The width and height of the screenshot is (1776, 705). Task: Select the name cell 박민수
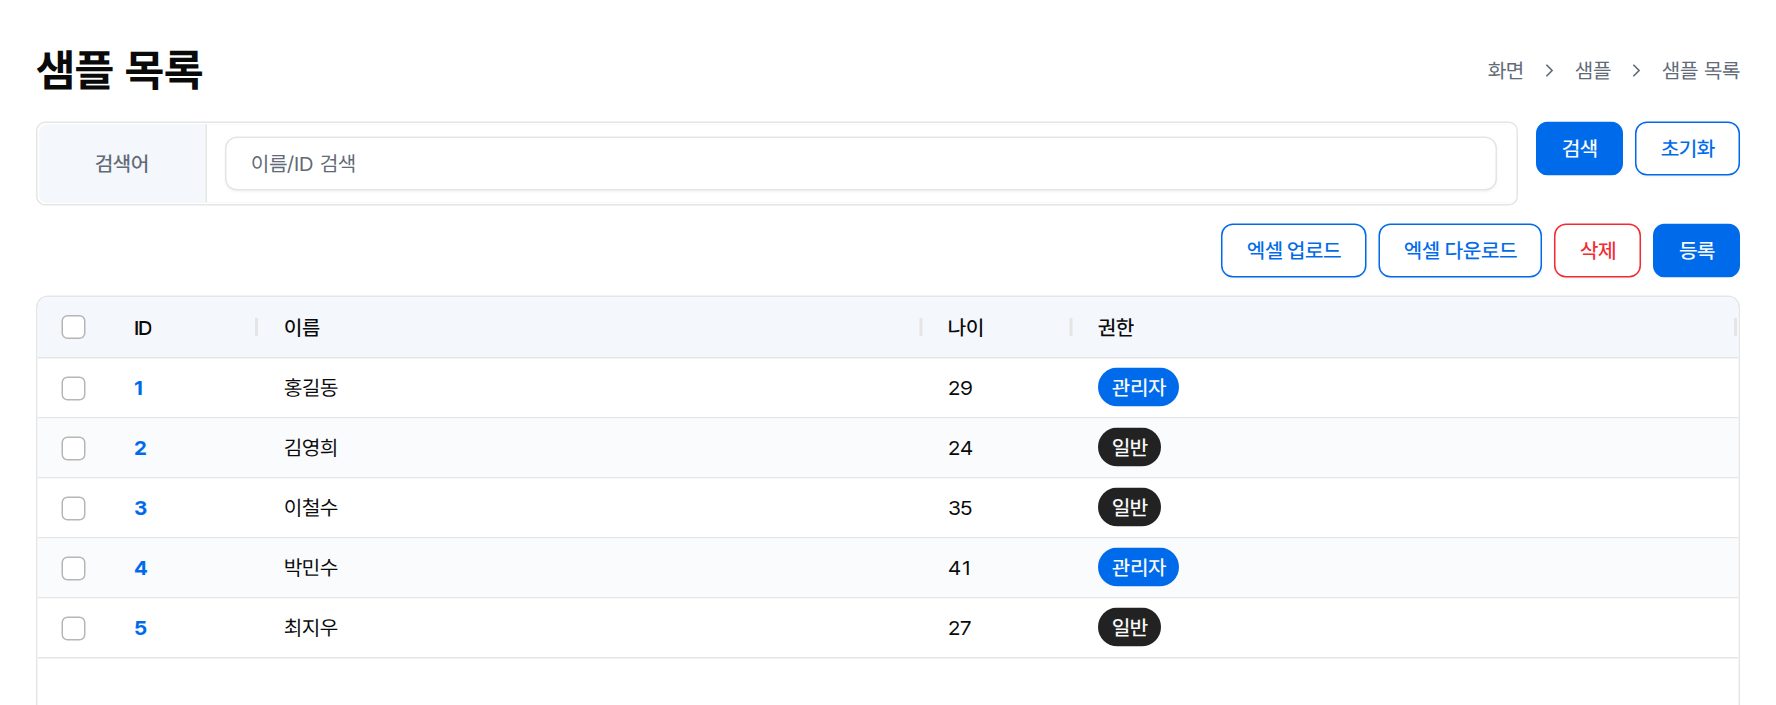tap(311, 567)
